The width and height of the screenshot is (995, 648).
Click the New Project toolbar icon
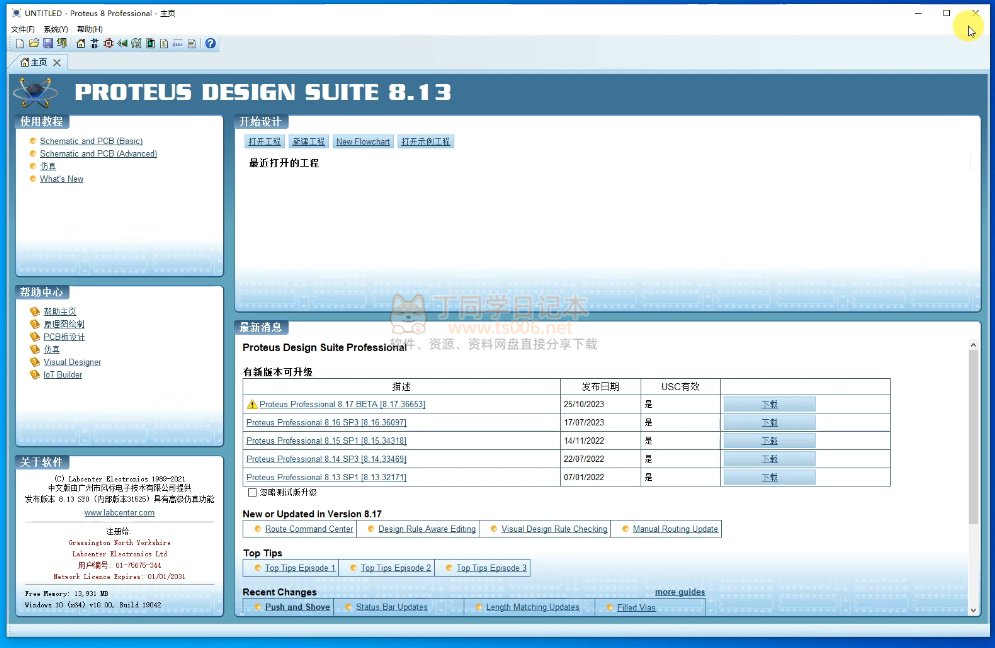(x=19, y=44)
